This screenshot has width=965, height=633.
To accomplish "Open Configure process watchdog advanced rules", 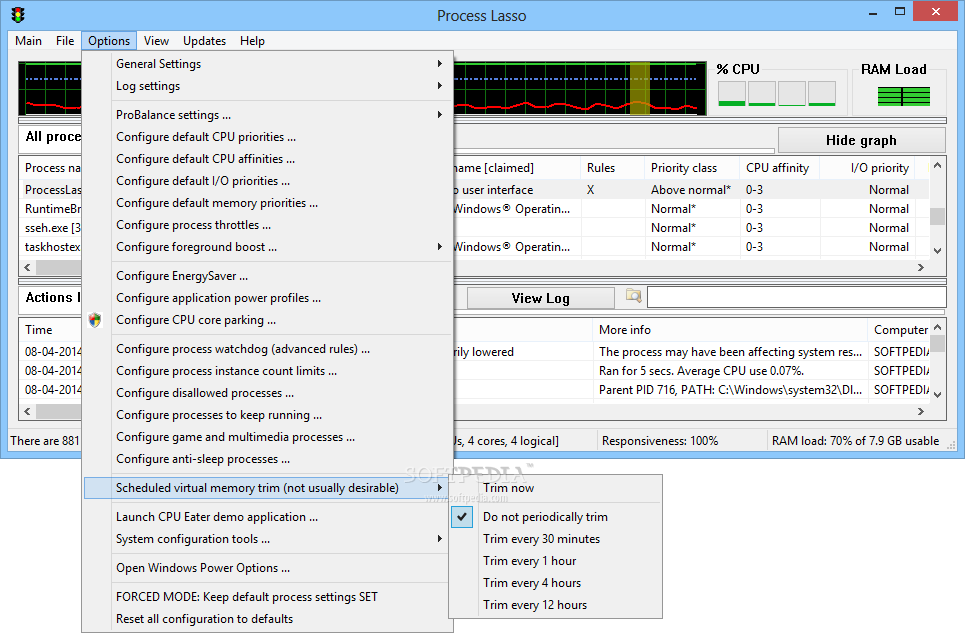I will click(268, 349).
